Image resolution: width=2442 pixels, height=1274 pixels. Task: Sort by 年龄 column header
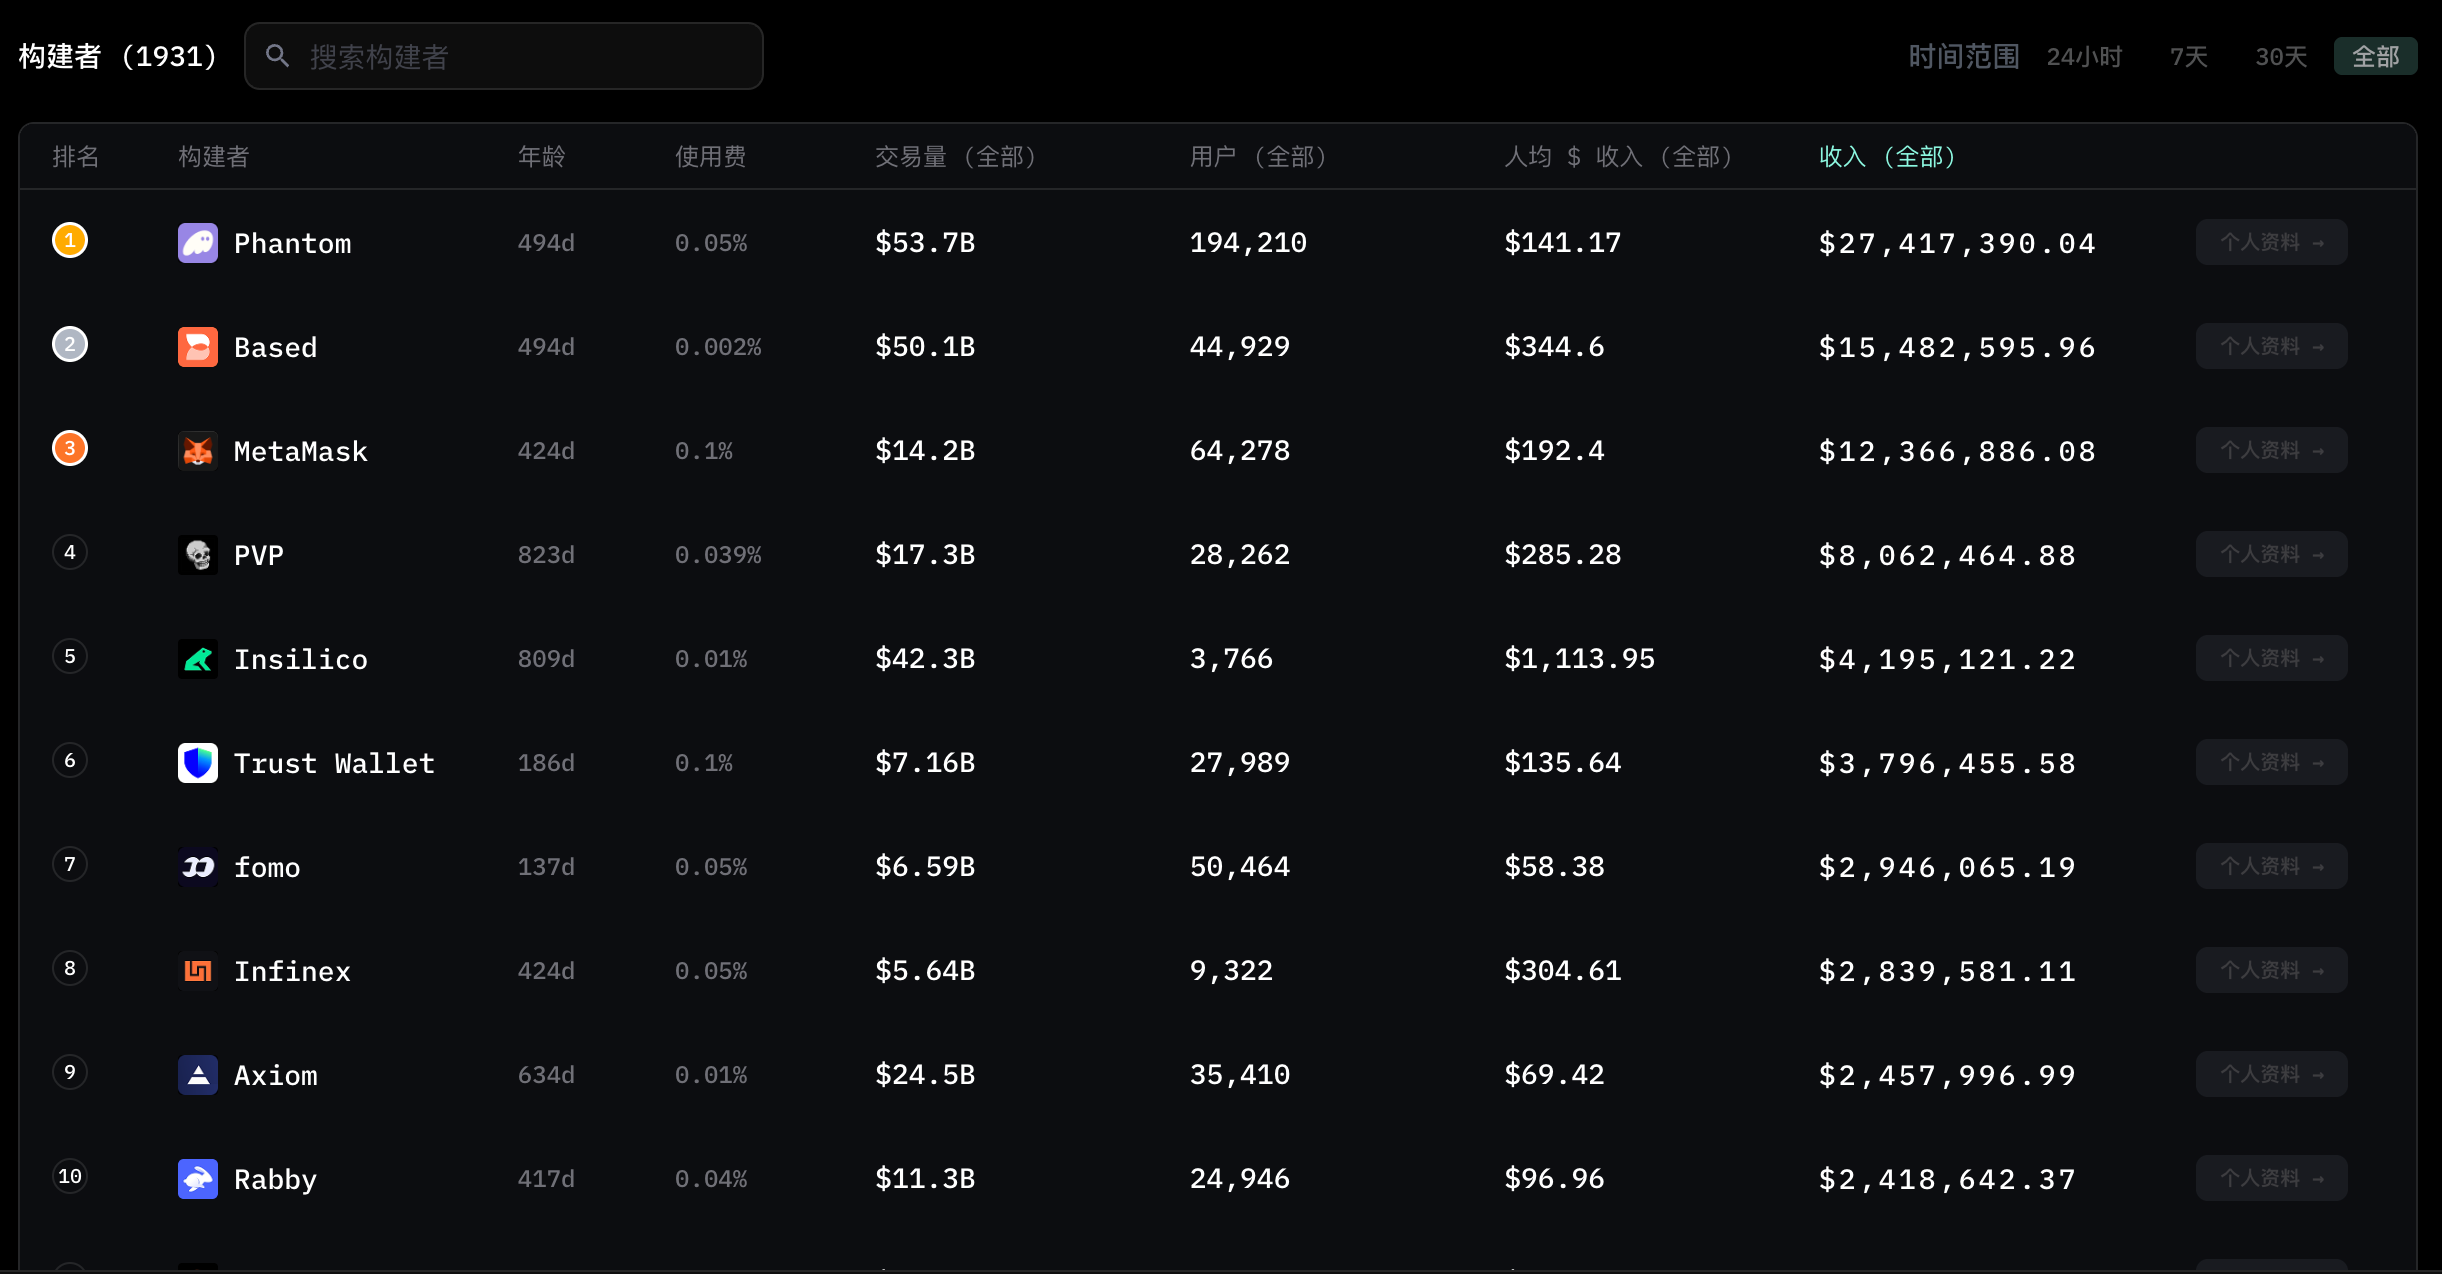point(542,157)
